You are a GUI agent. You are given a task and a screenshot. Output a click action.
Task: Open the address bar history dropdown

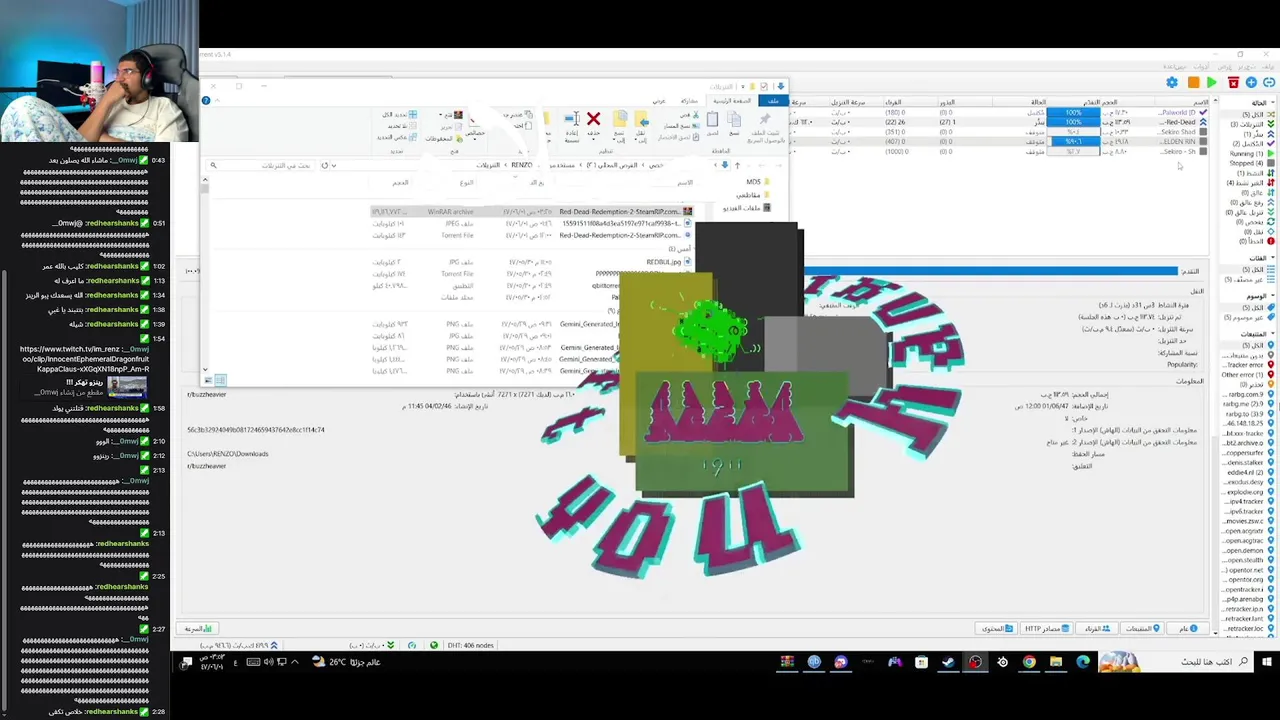(x=334, y=165)
